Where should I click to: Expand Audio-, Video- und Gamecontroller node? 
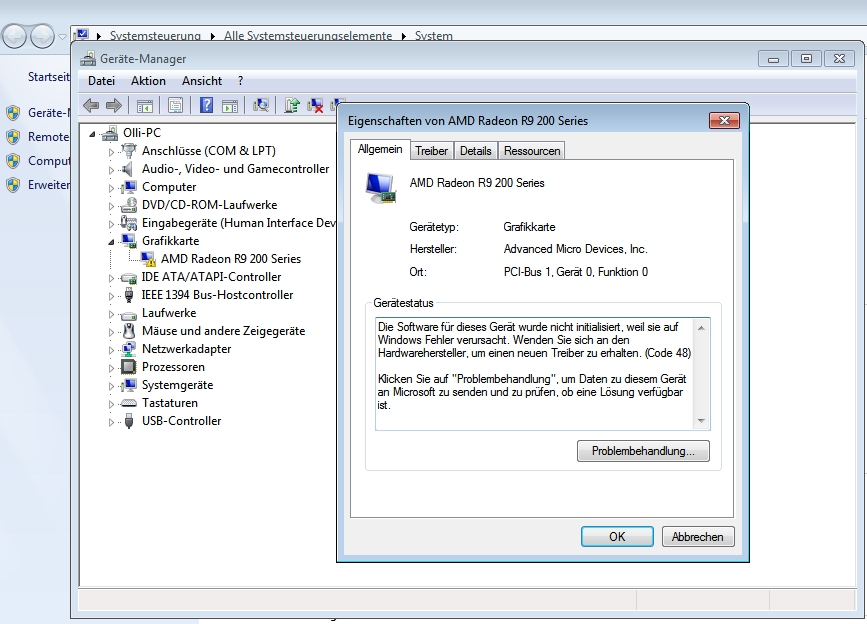click(x=111, y=170)
